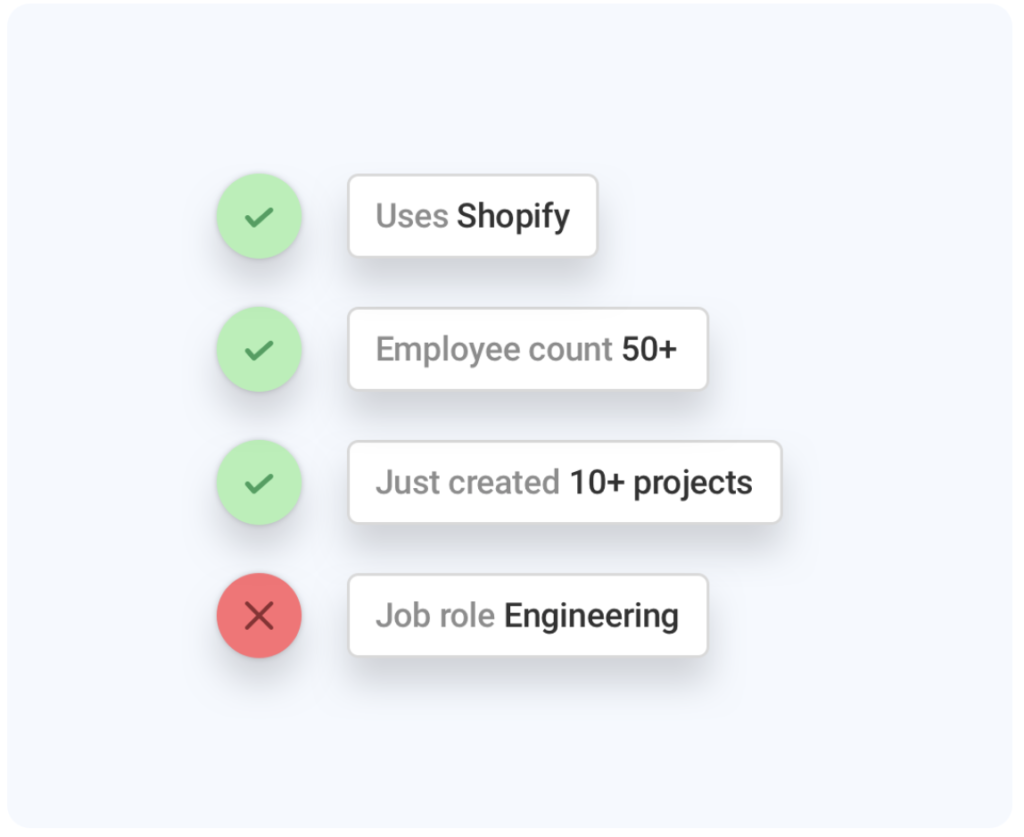Screen dimensions: 1024x837
Task: Click the bold projects word
Action: pos(693,484)
